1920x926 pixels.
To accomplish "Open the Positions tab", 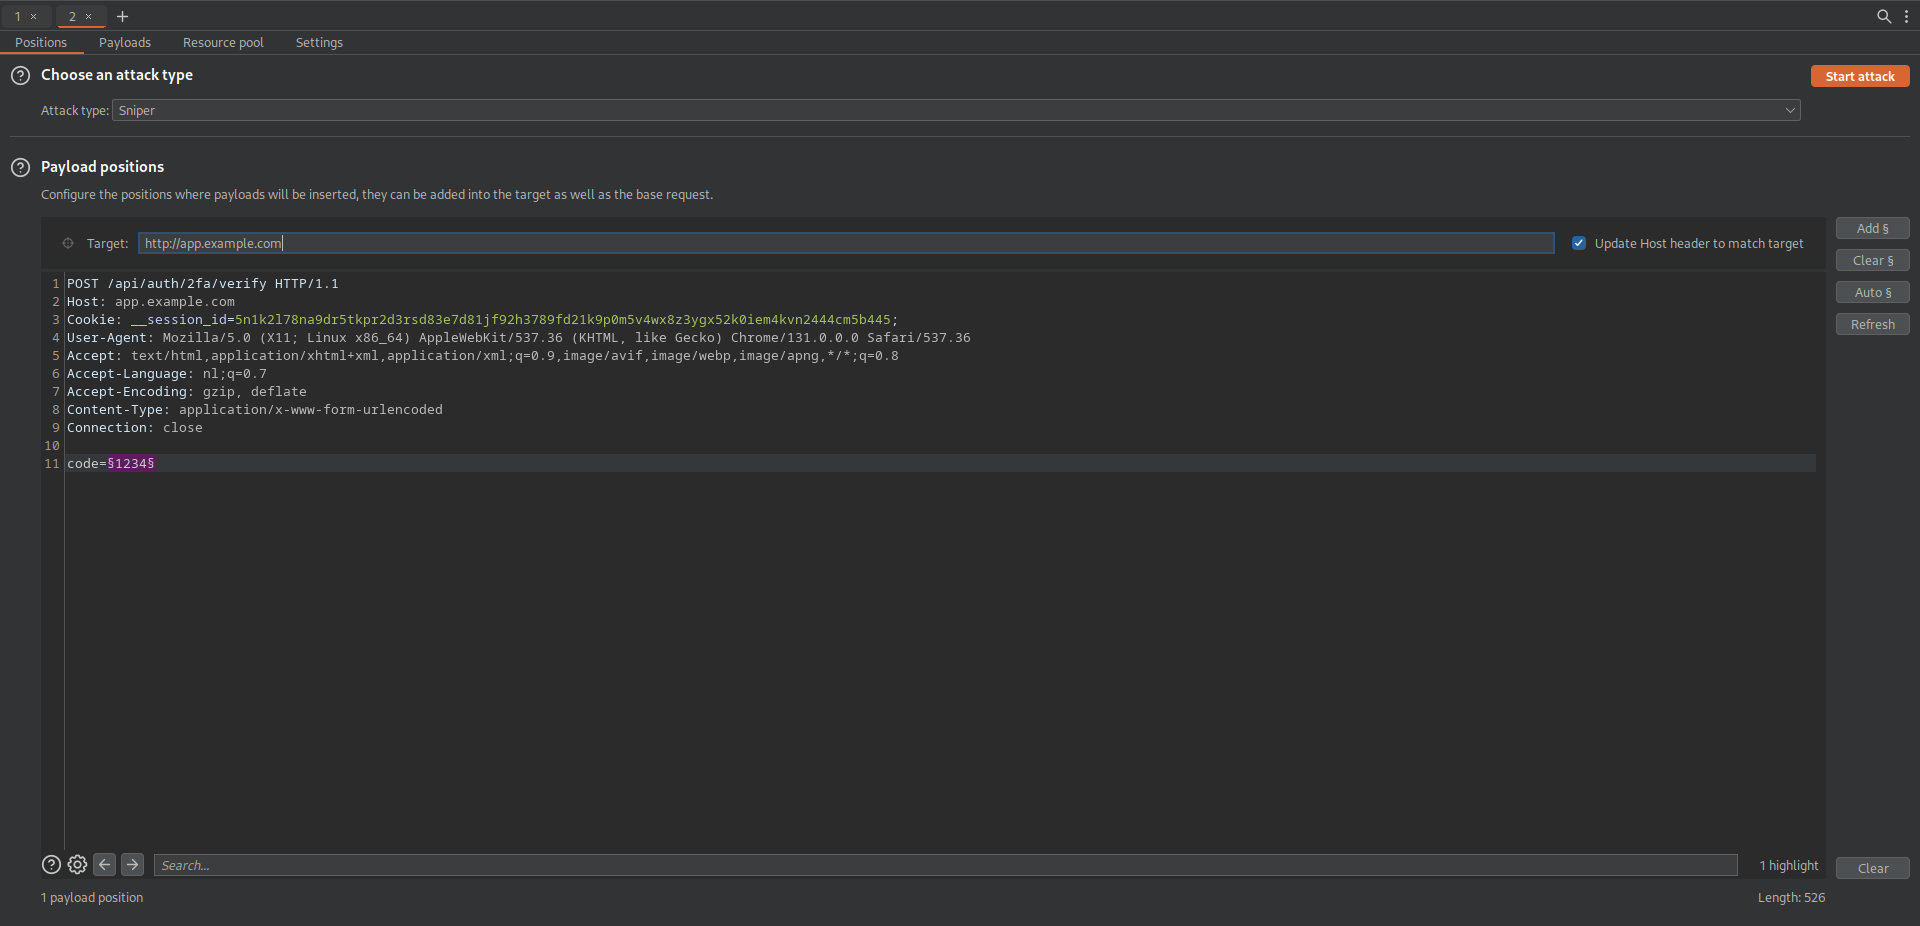I will click(x=41, y=43).
